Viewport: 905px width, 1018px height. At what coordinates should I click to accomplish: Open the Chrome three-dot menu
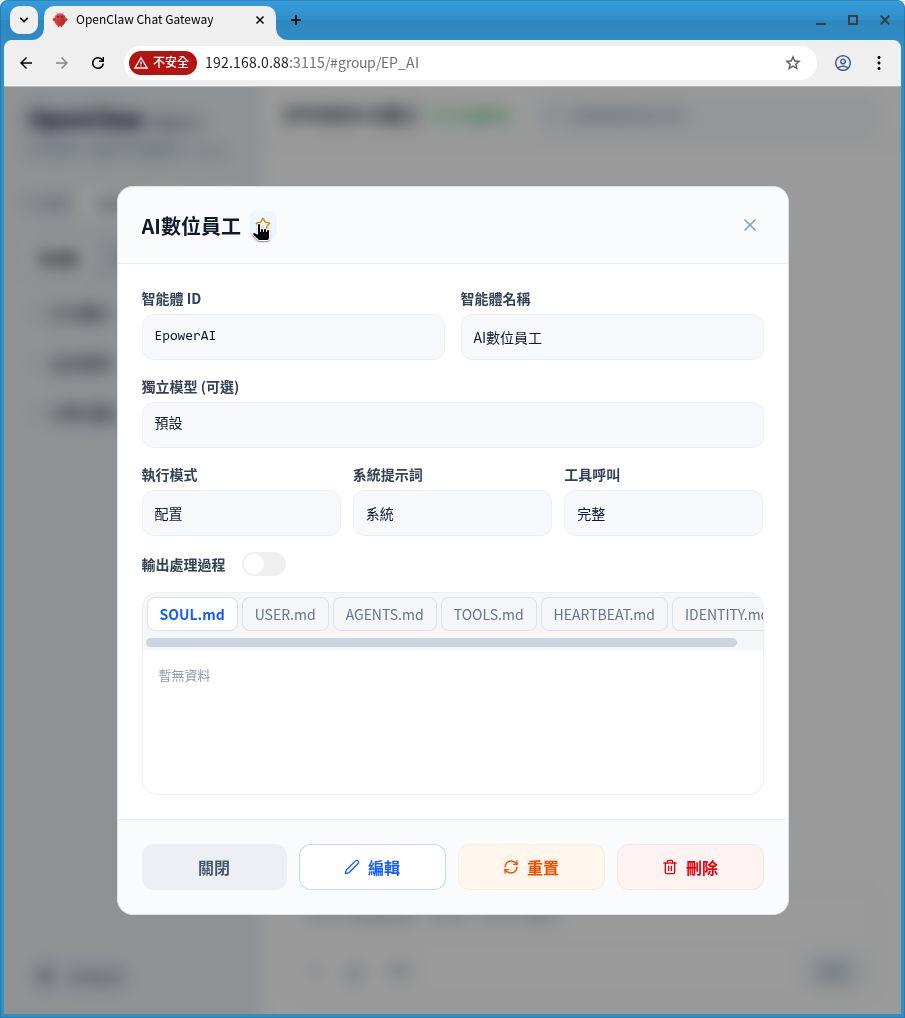coord(878,63)
